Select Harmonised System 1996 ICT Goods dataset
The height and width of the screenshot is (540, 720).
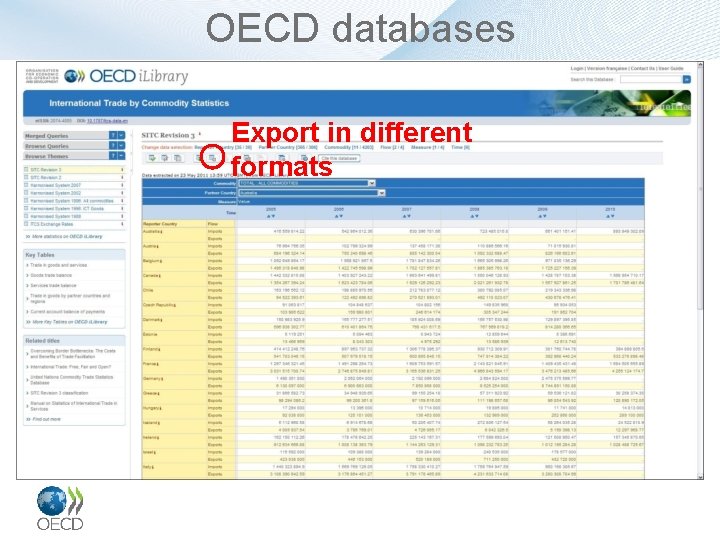point(67,208)
